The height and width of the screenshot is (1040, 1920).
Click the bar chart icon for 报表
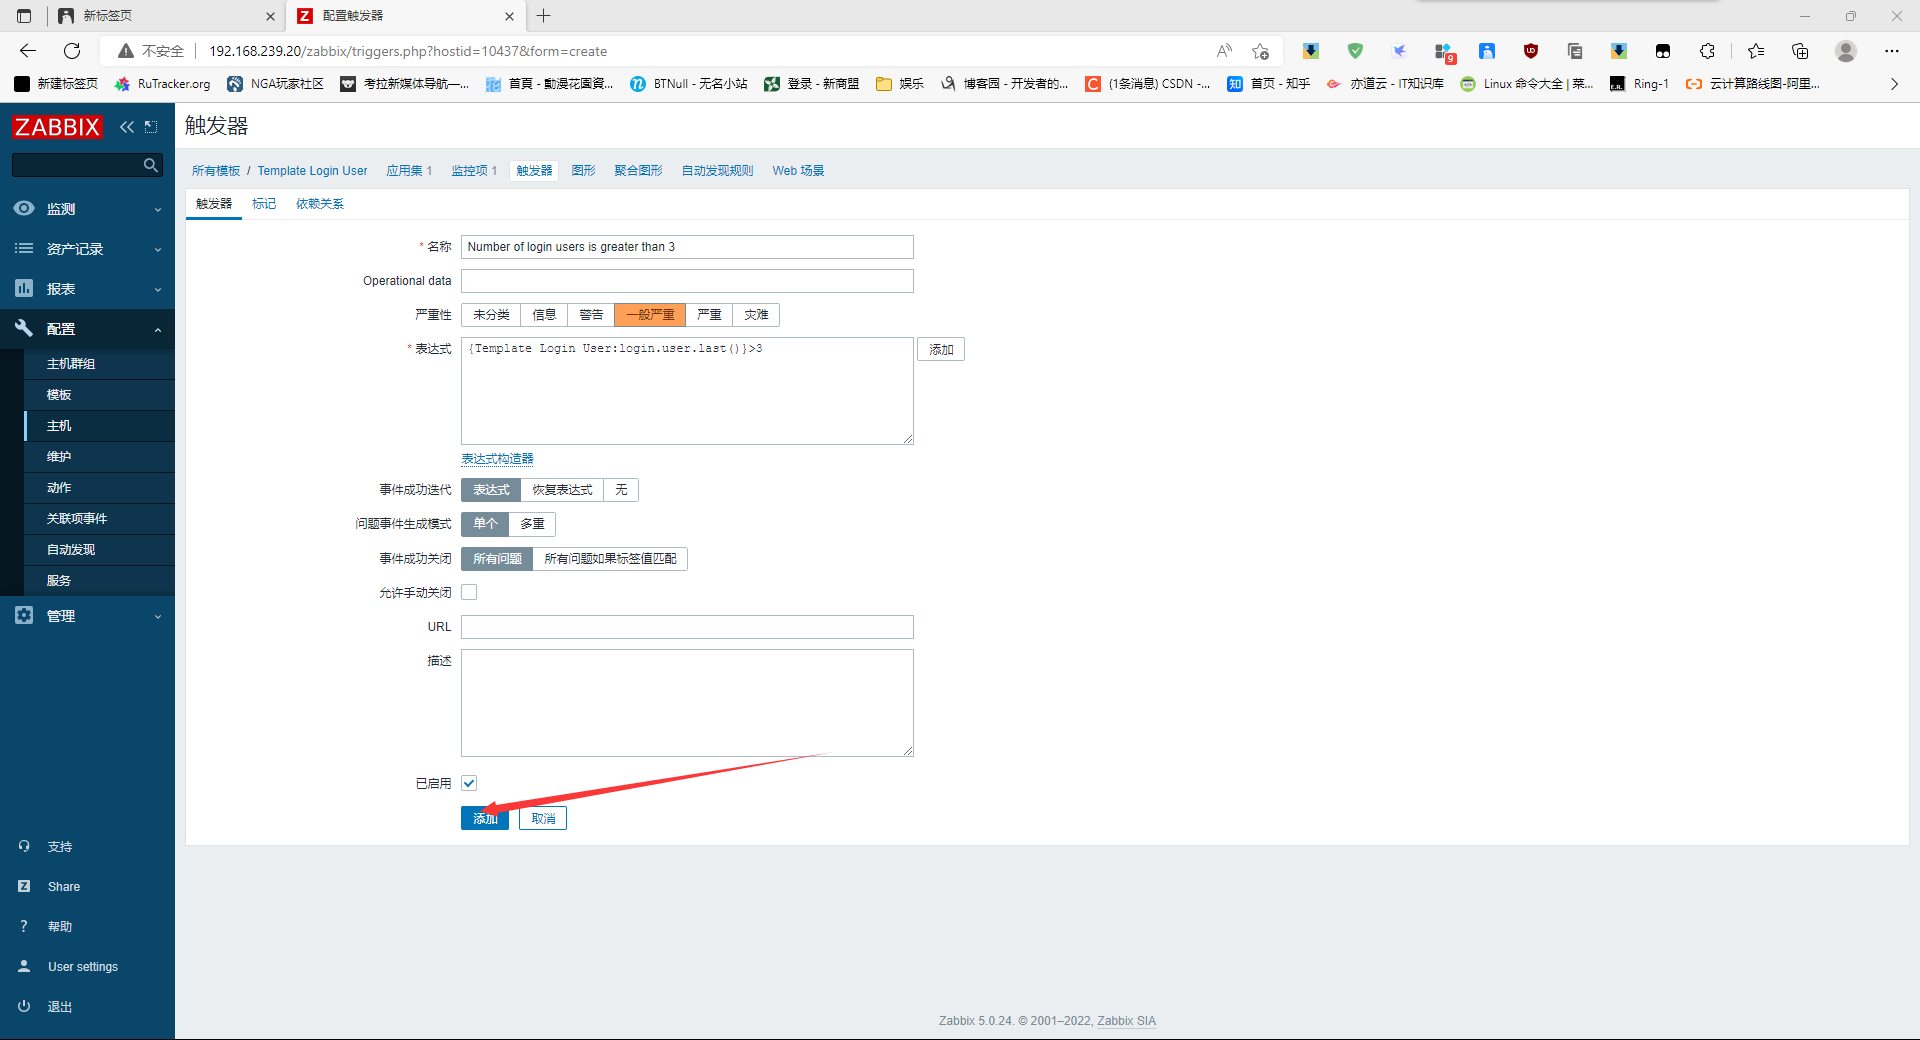pos(24,288)
